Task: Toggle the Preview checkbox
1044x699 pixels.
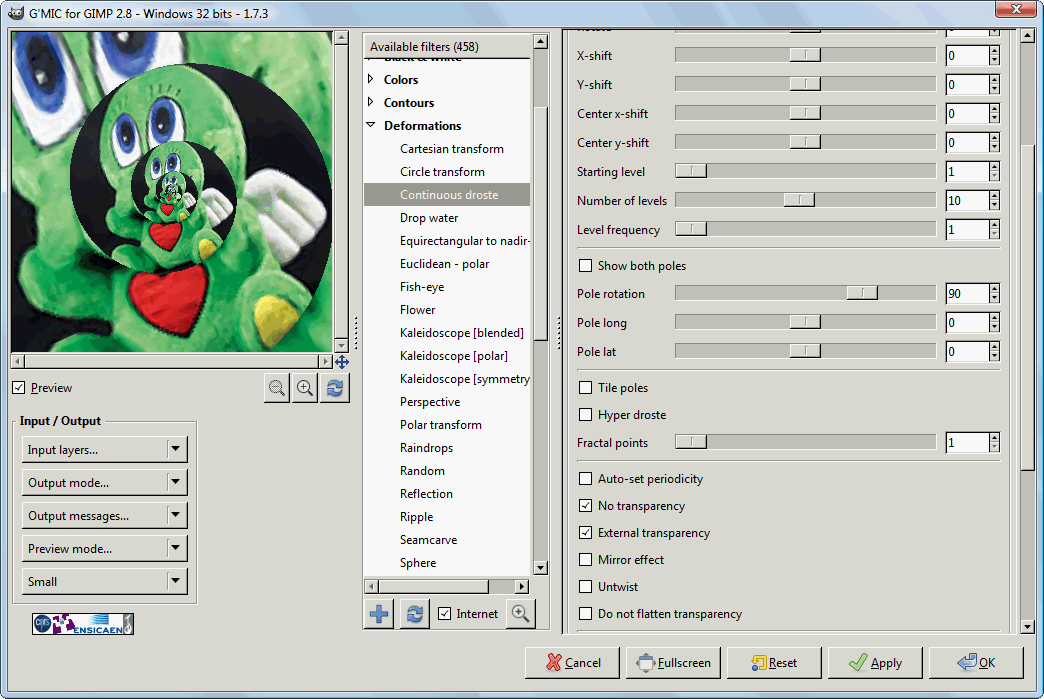Action: [19, 387]
